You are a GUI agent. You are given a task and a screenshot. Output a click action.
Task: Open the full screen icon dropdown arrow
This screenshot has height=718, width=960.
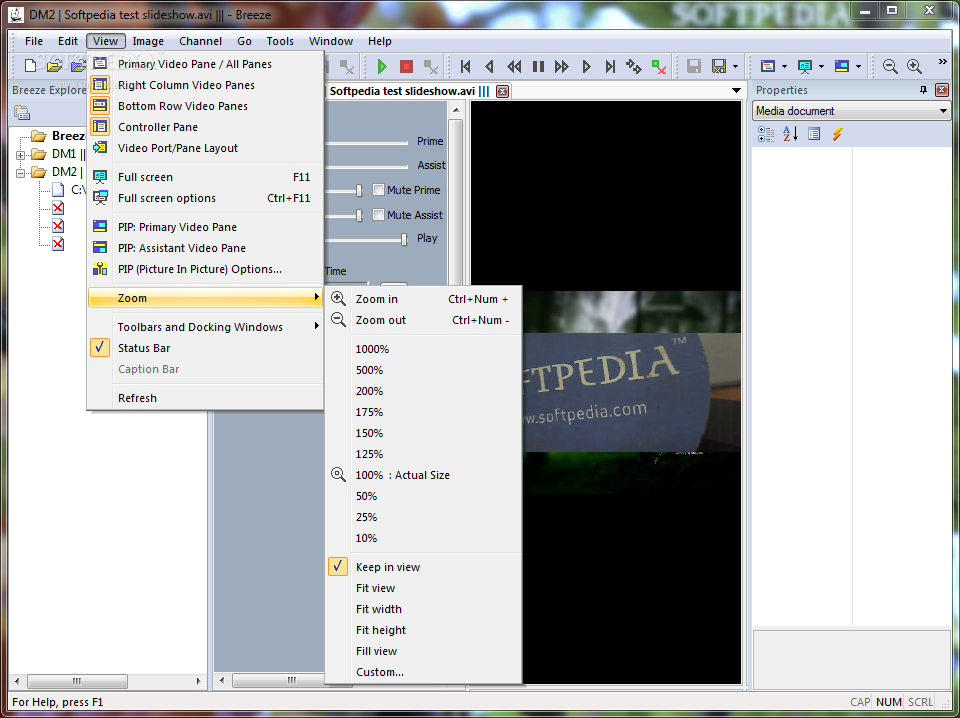point(821,67)
